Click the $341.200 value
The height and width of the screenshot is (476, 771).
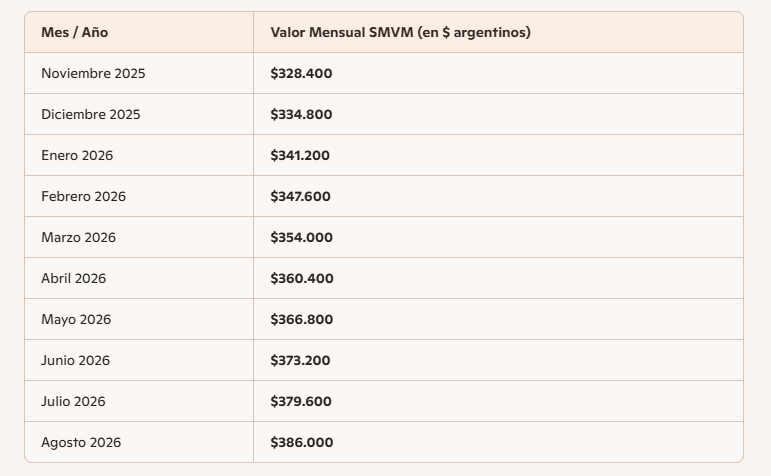[x=300, y=156]
